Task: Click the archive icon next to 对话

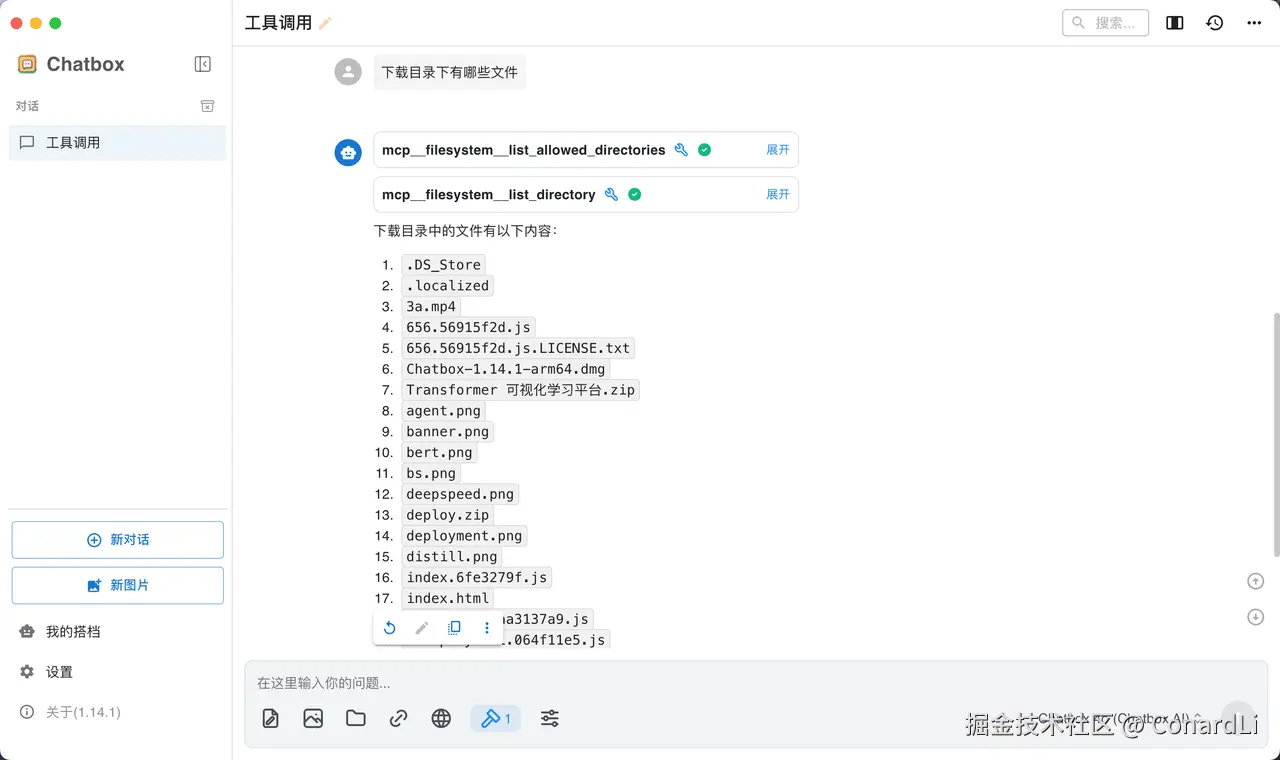Action: [x=207, y=106]
